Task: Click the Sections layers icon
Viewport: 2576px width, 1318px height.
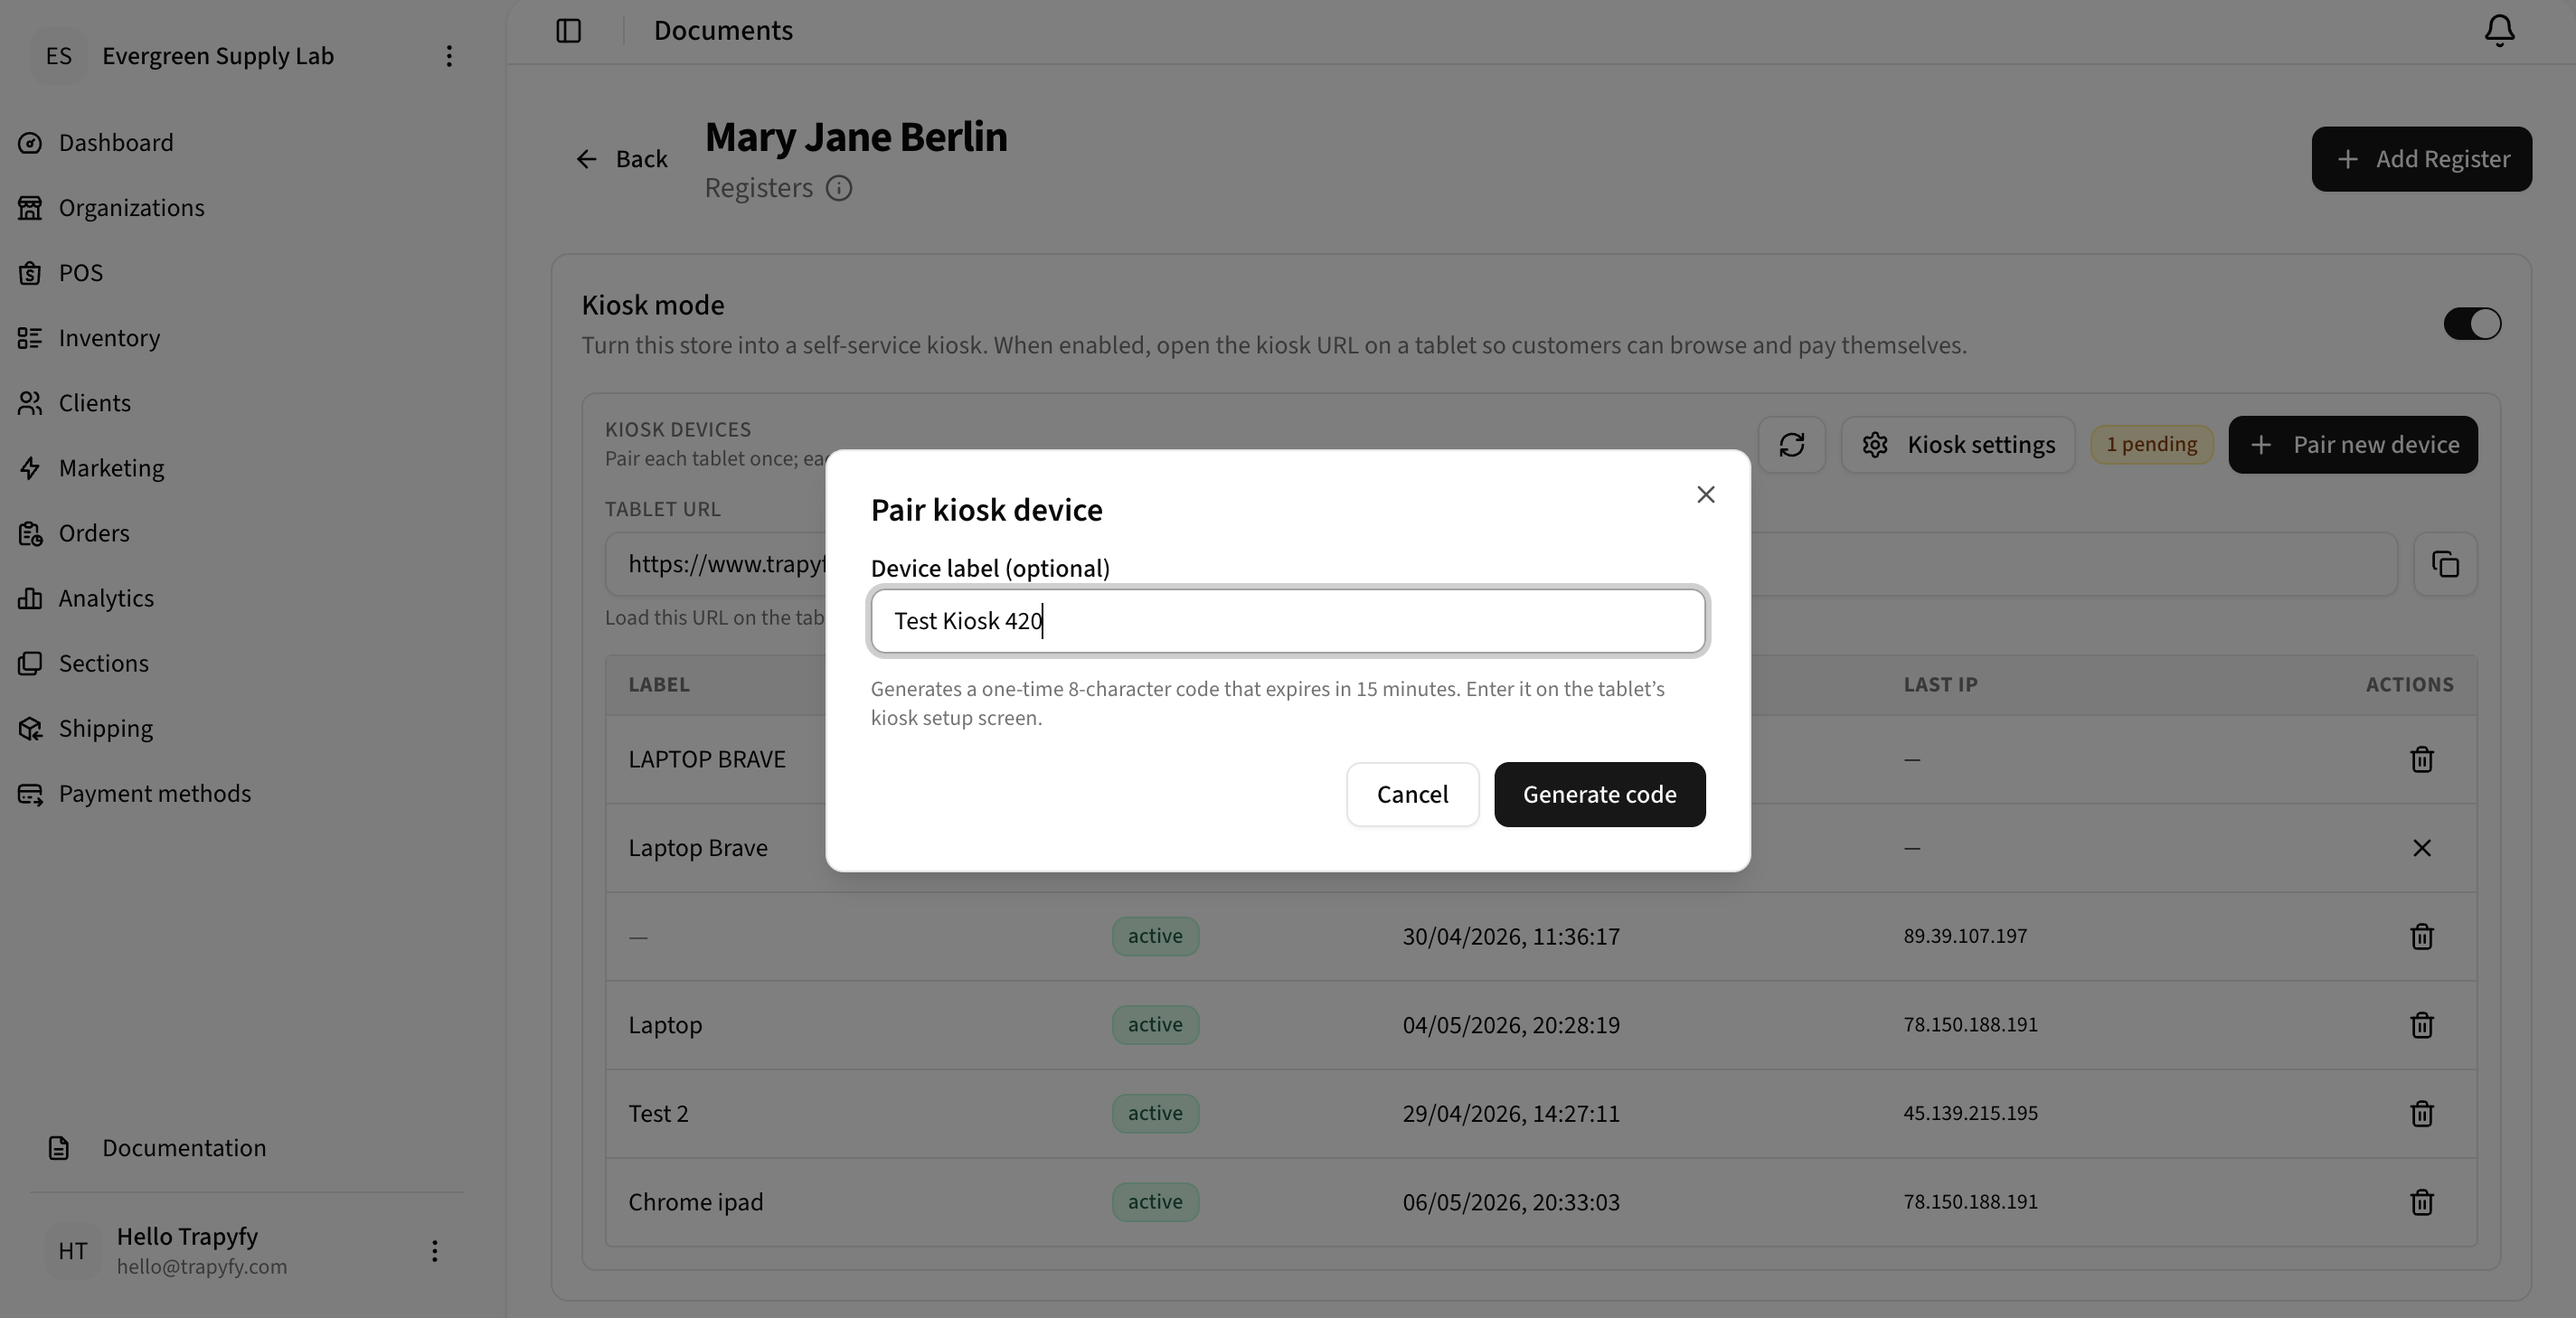Action: (x=30, y=663)
